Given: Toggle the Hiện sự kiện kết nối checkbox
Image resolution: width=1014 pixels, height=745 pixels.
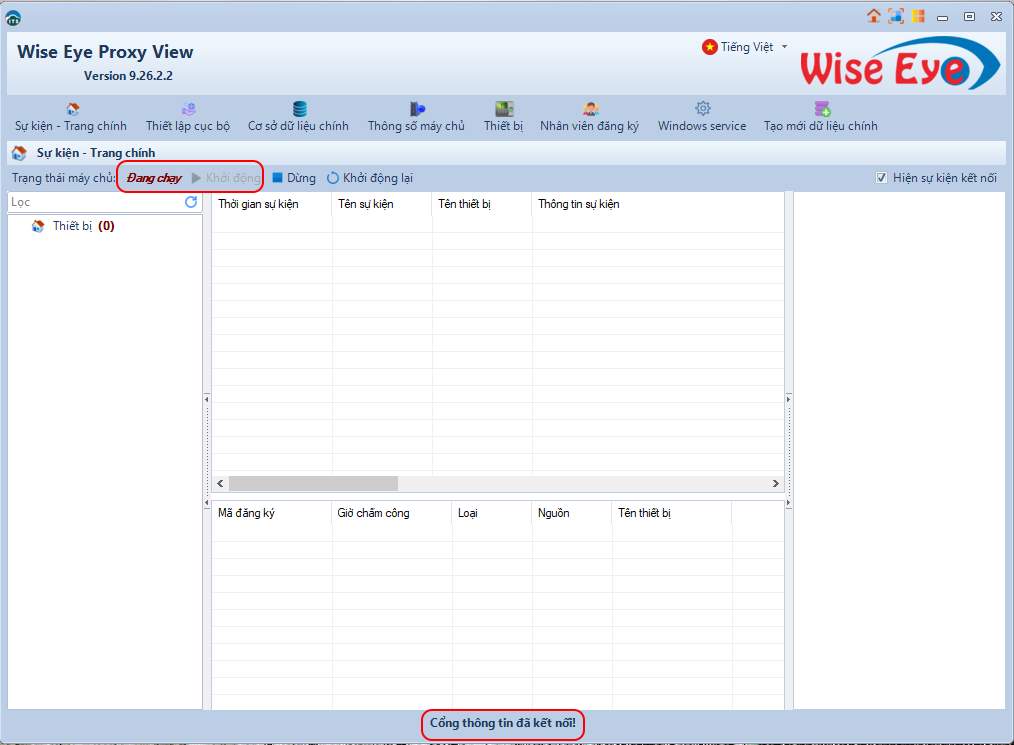Looking at the screenshot, I should tap(881, 178).
